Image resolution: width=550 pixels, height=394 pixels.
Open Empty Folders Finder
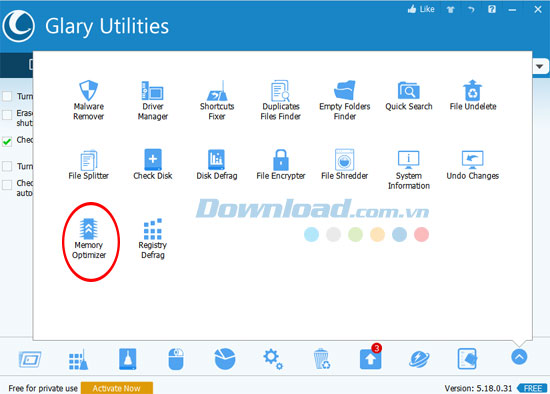(344, 100)
